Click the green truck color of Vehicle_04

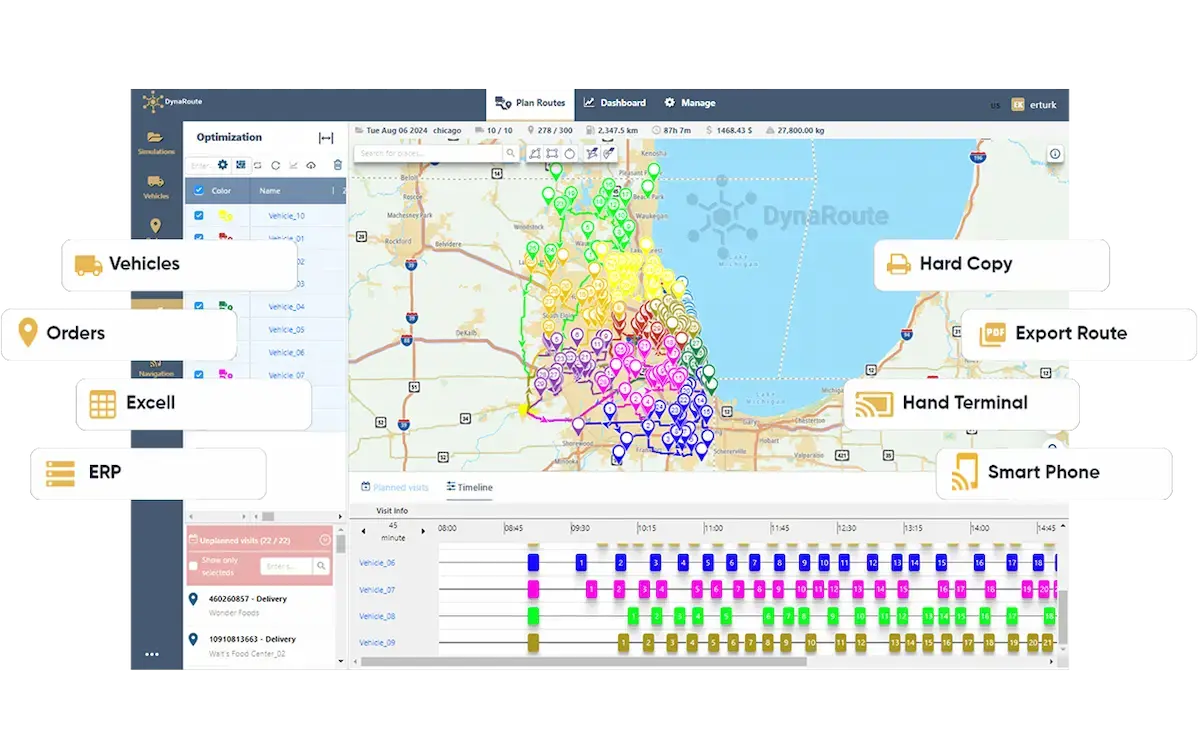226,307
